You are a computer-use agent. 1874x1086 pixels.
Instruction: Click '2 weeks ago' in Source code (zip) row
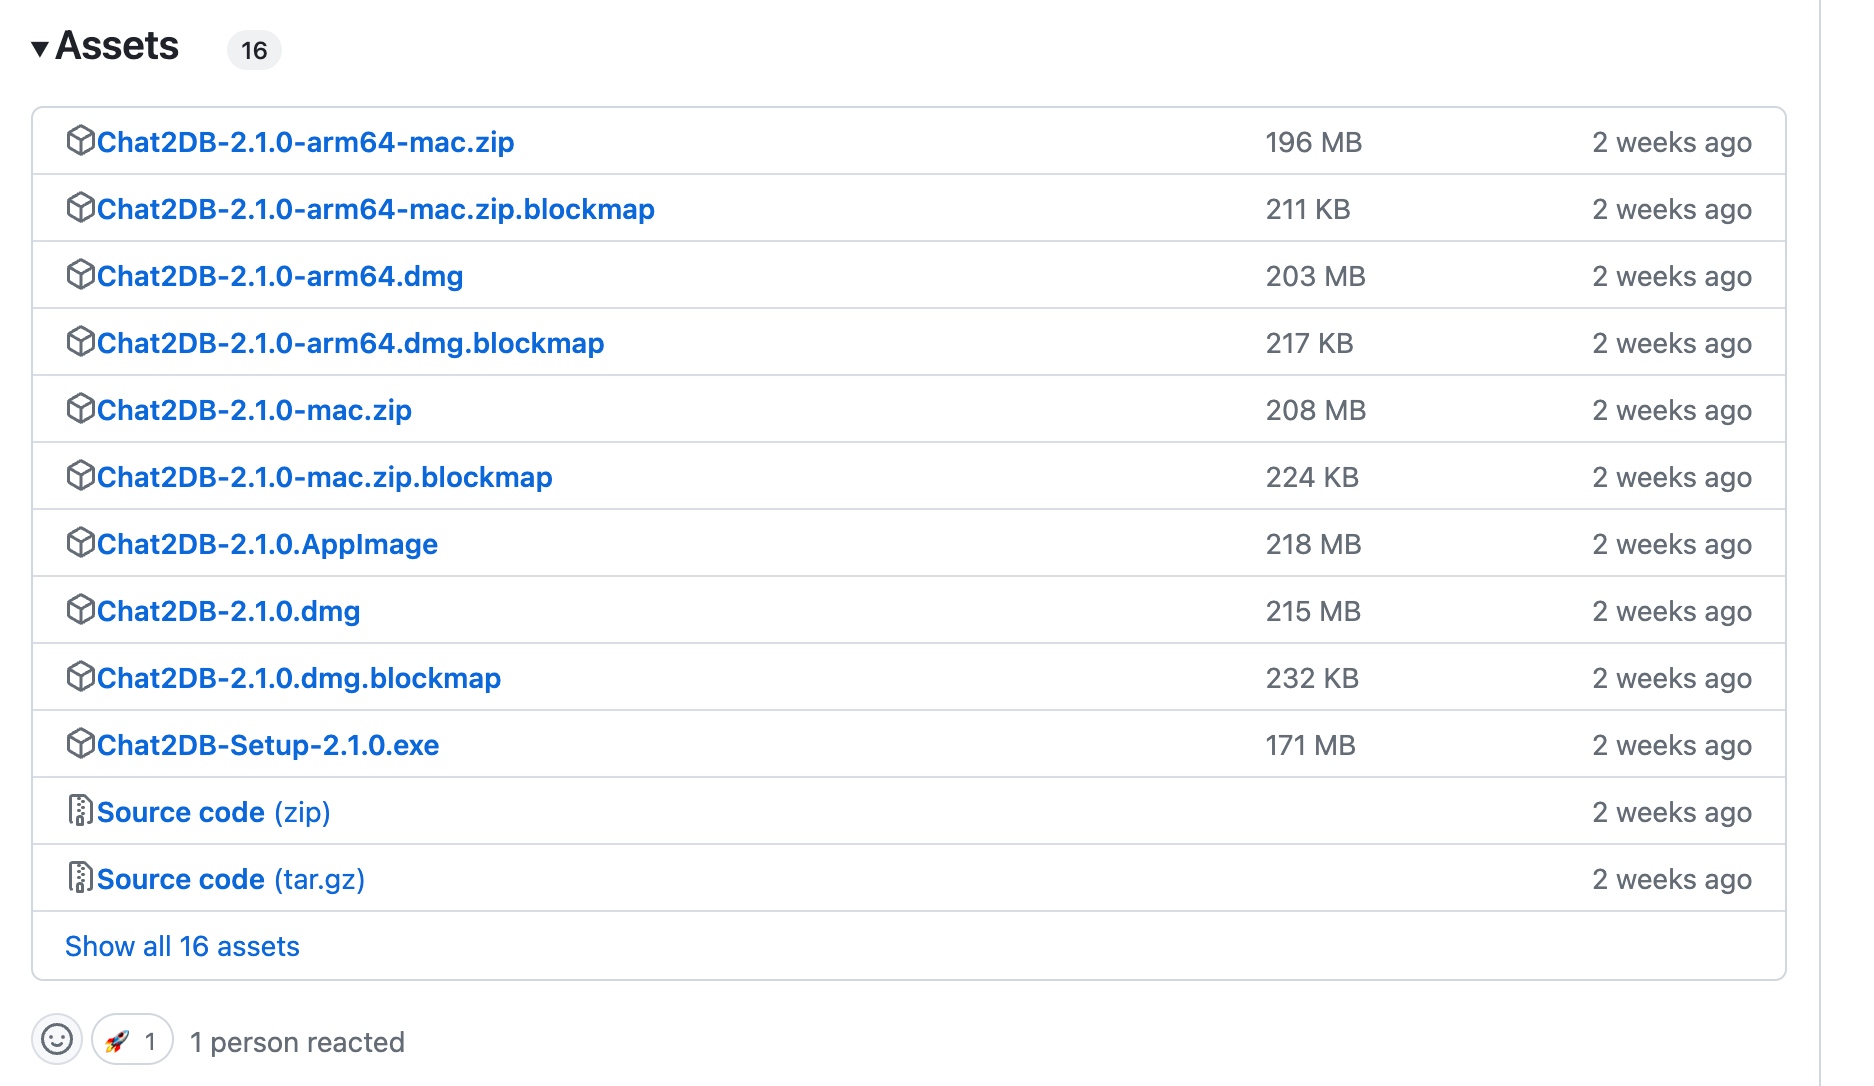pos(1672,812)
